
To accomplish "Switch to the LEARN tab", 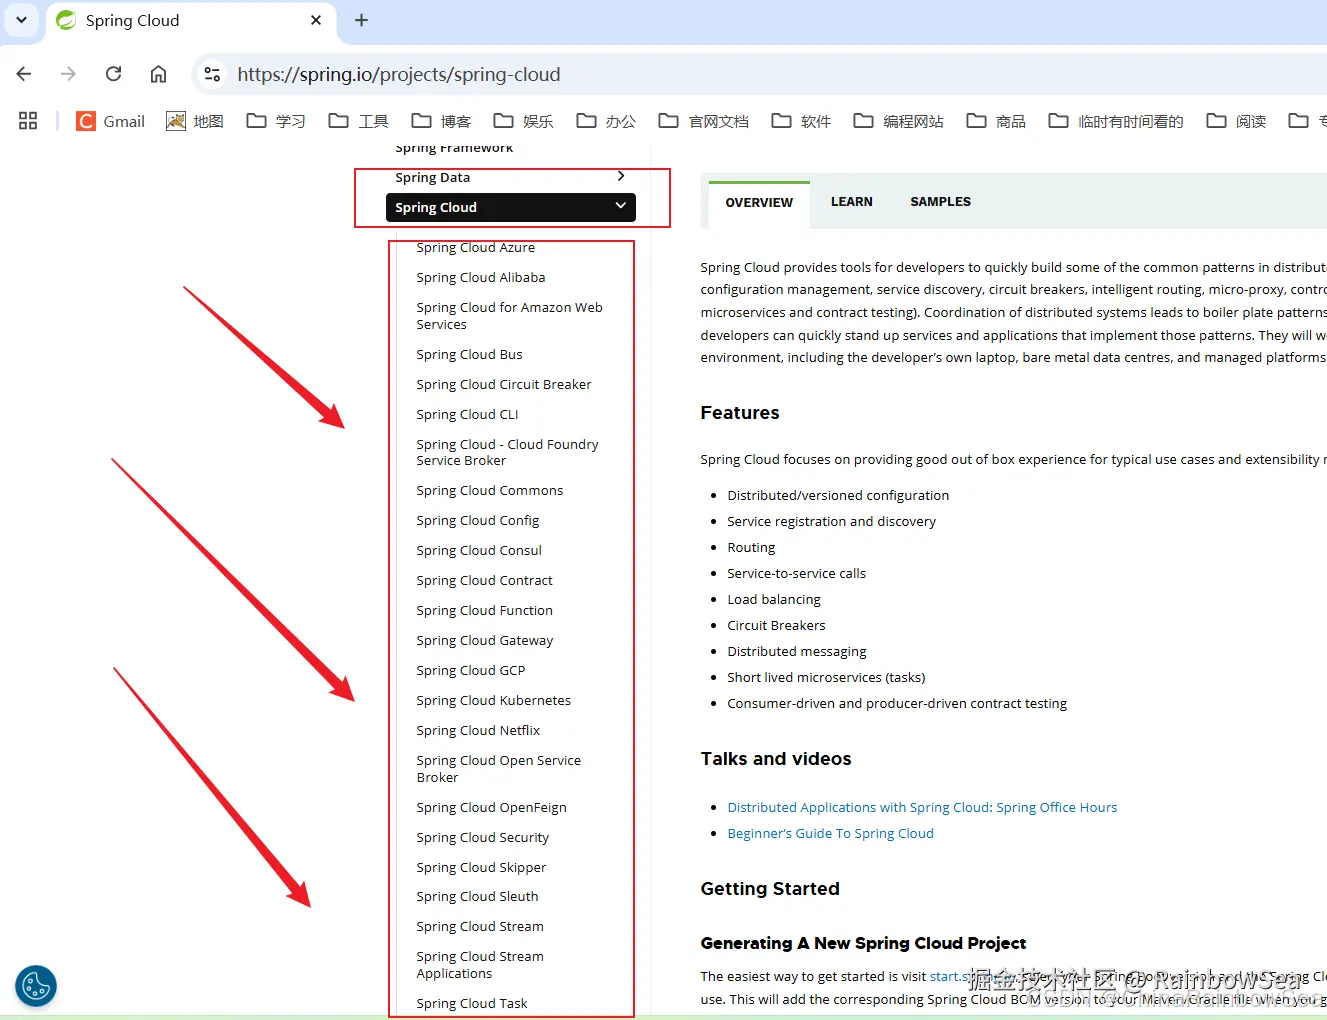I will [852, 201].
